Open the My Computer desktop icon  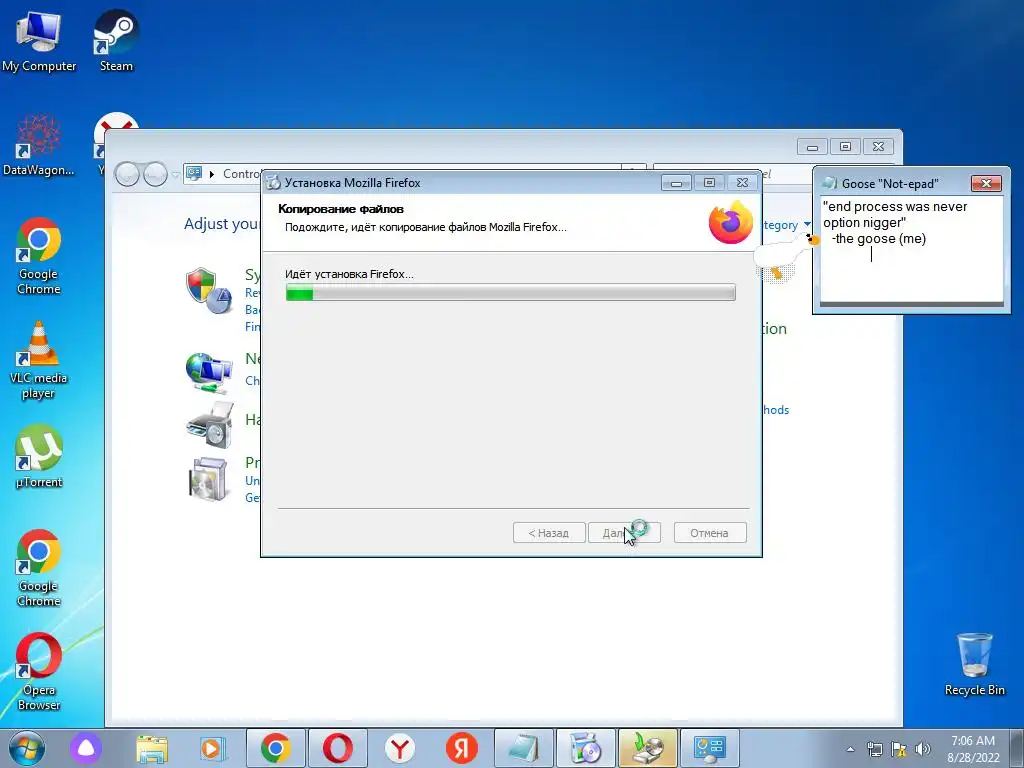click(x=39, y=40)
